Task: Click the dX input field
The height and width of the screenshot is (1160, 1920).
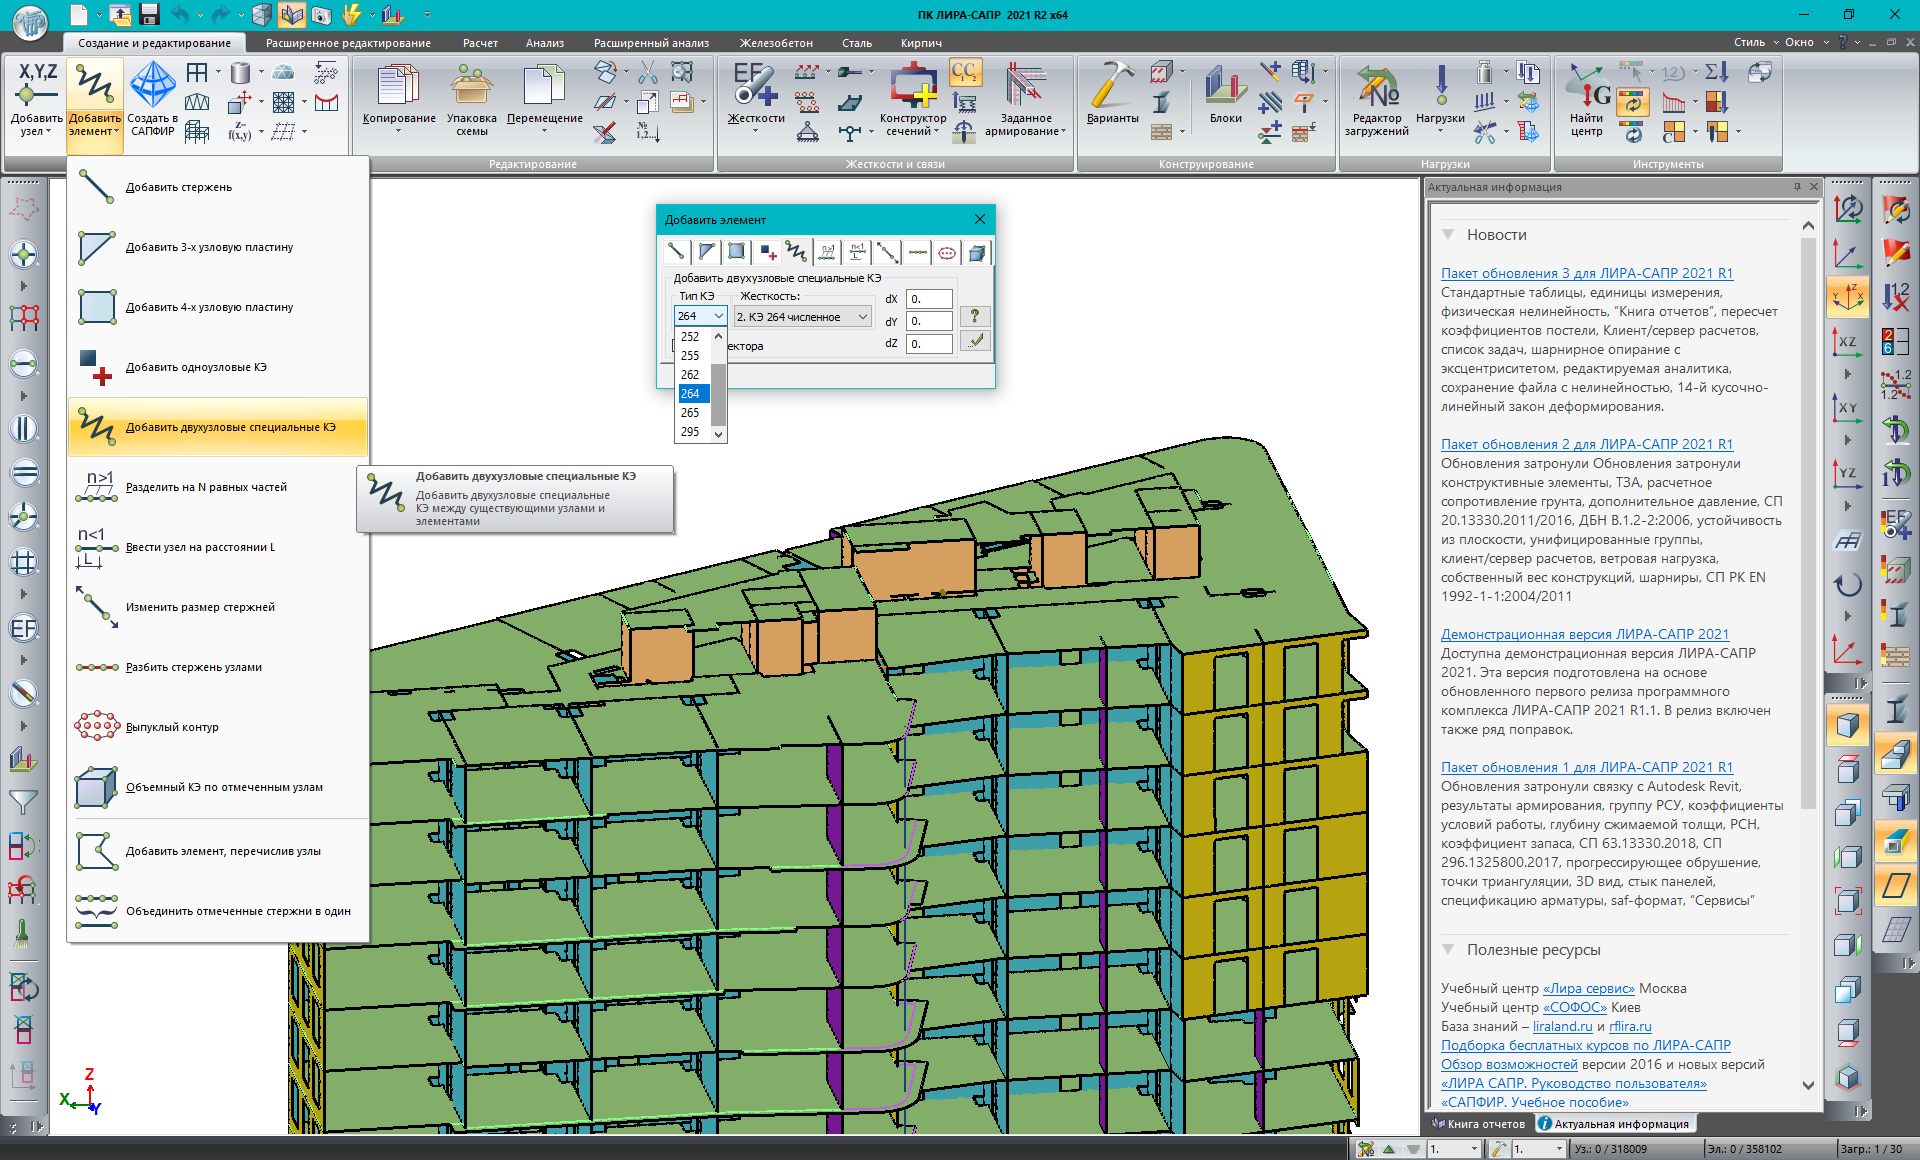Action: pyautogui.click(x=928, y=299)
